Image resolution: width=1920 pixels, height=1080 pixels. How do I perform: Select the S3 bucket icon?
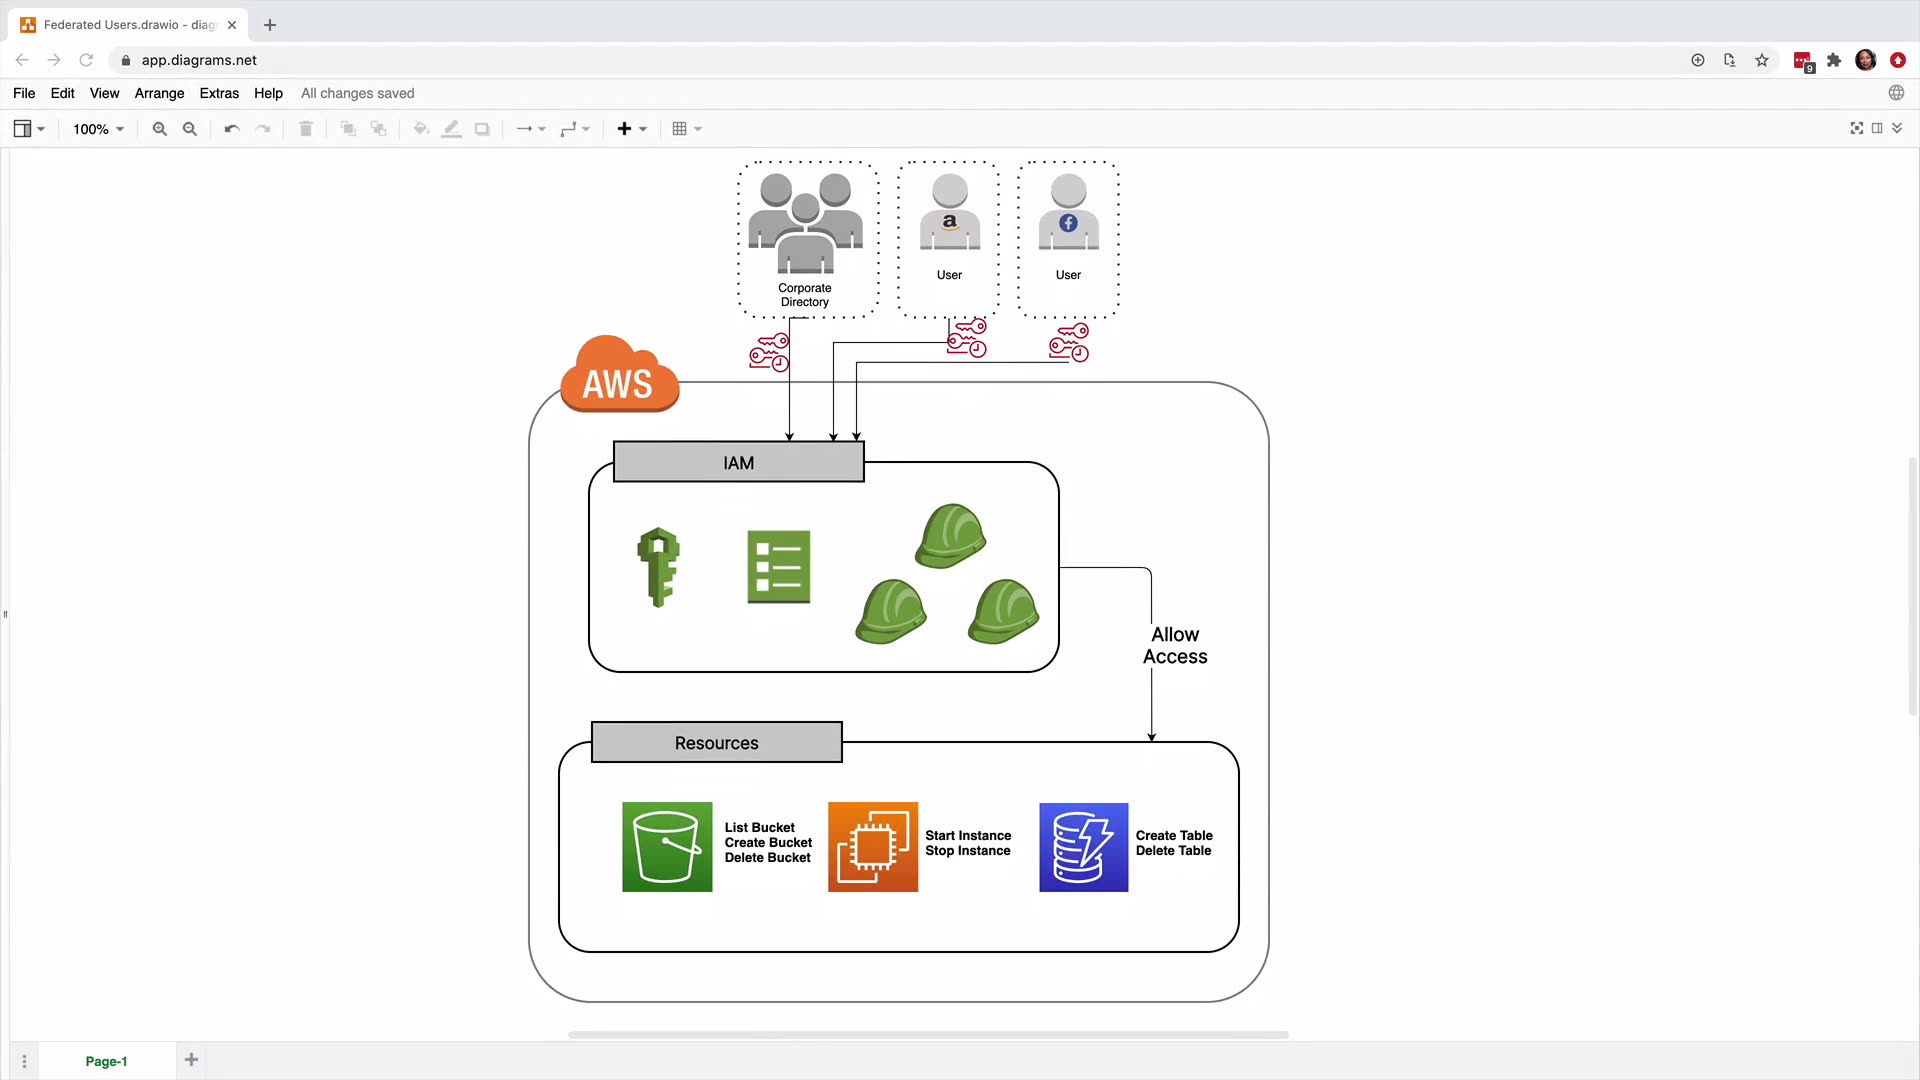point(667,847)
